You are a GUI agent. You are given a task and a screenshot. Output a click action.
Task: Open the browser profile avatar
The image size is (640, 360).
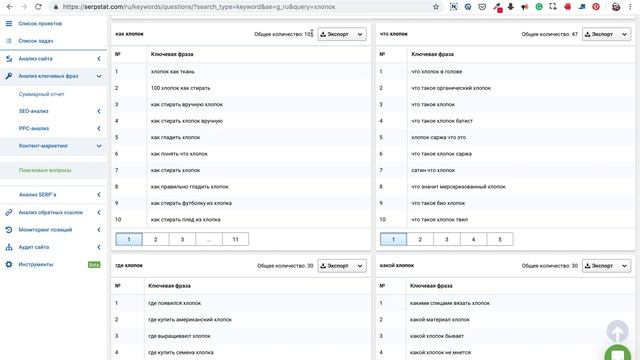(616, 7)
